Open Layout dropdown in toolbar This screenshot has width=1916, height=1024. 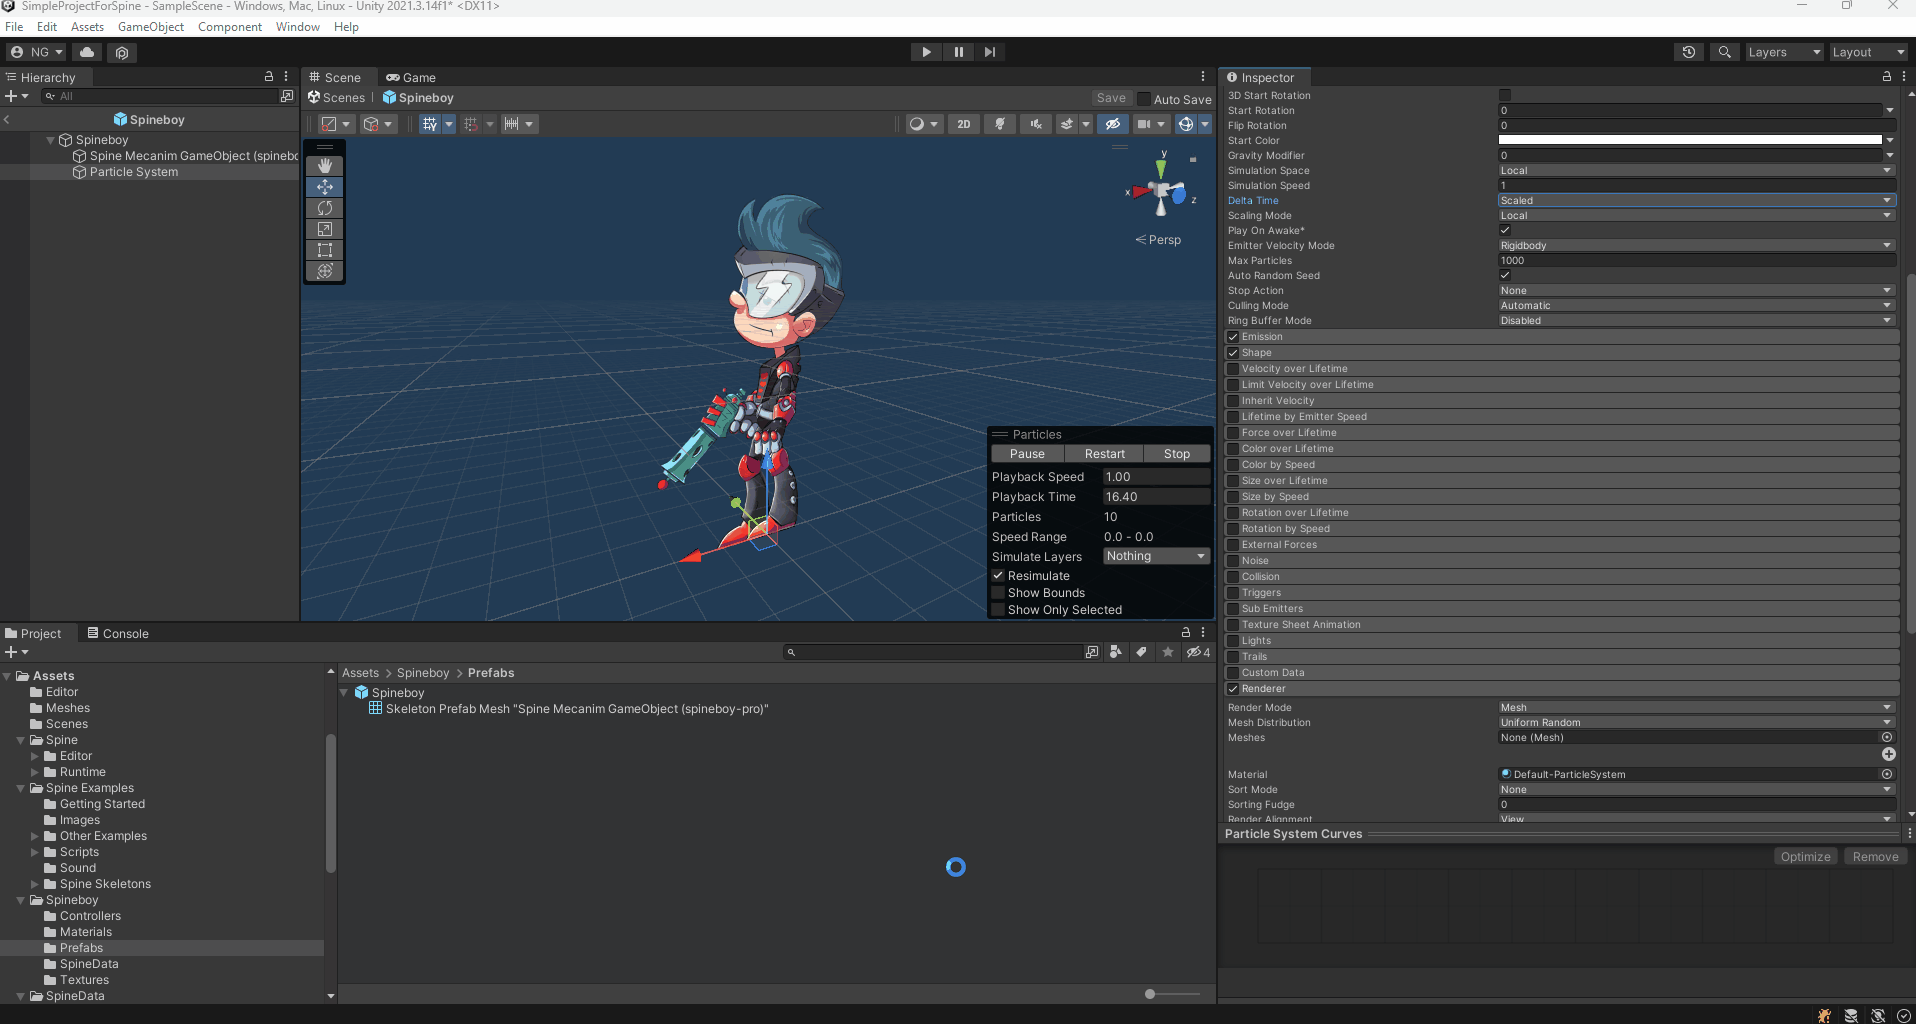tap(1869, 52)
